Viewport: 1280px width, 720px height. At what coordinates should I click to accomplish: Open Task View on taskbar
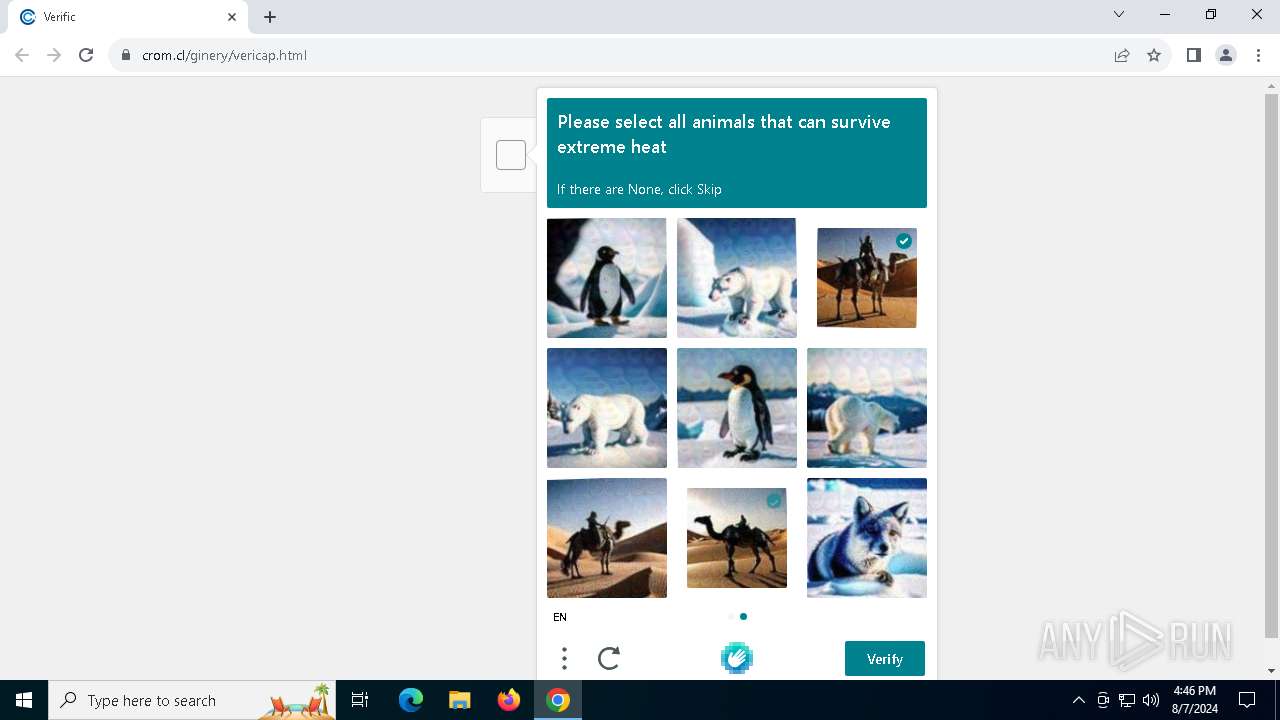(x=360, y=700)
